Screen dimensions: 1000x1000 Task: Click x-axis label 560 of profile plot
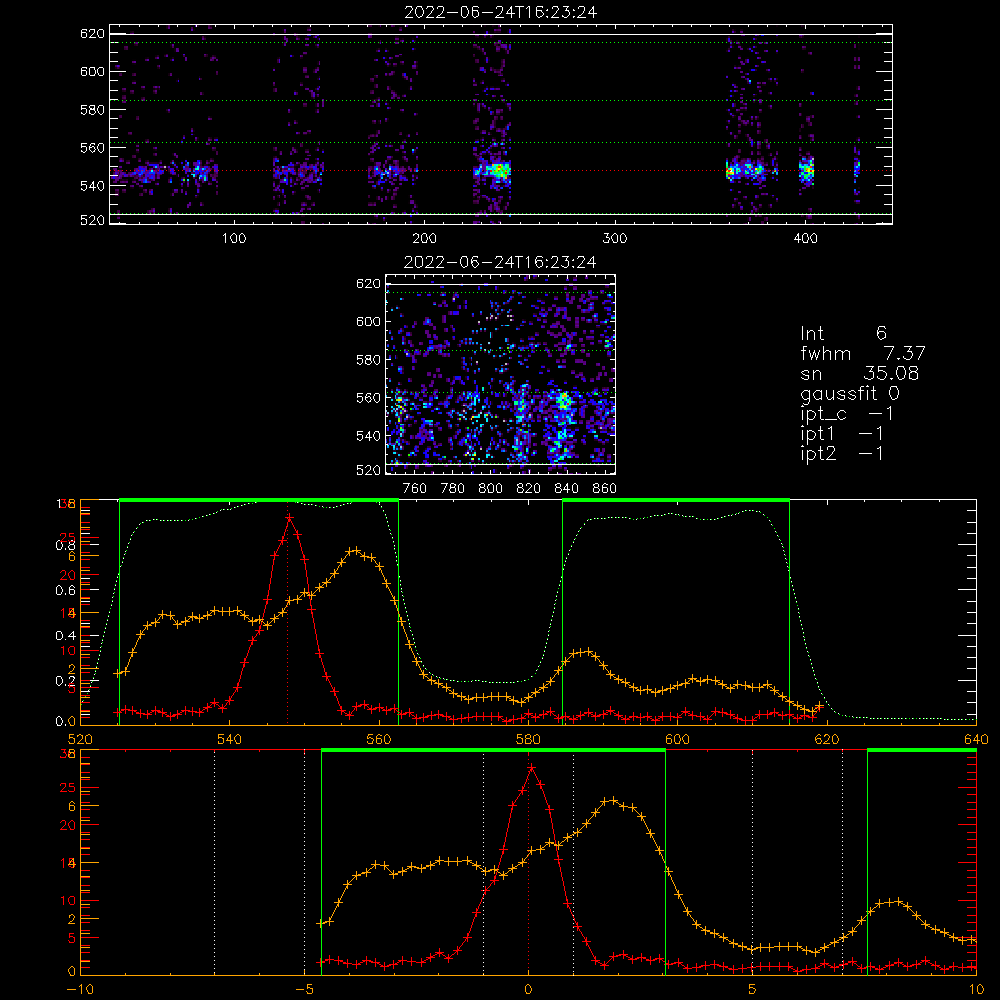click(x=379, y=739)
